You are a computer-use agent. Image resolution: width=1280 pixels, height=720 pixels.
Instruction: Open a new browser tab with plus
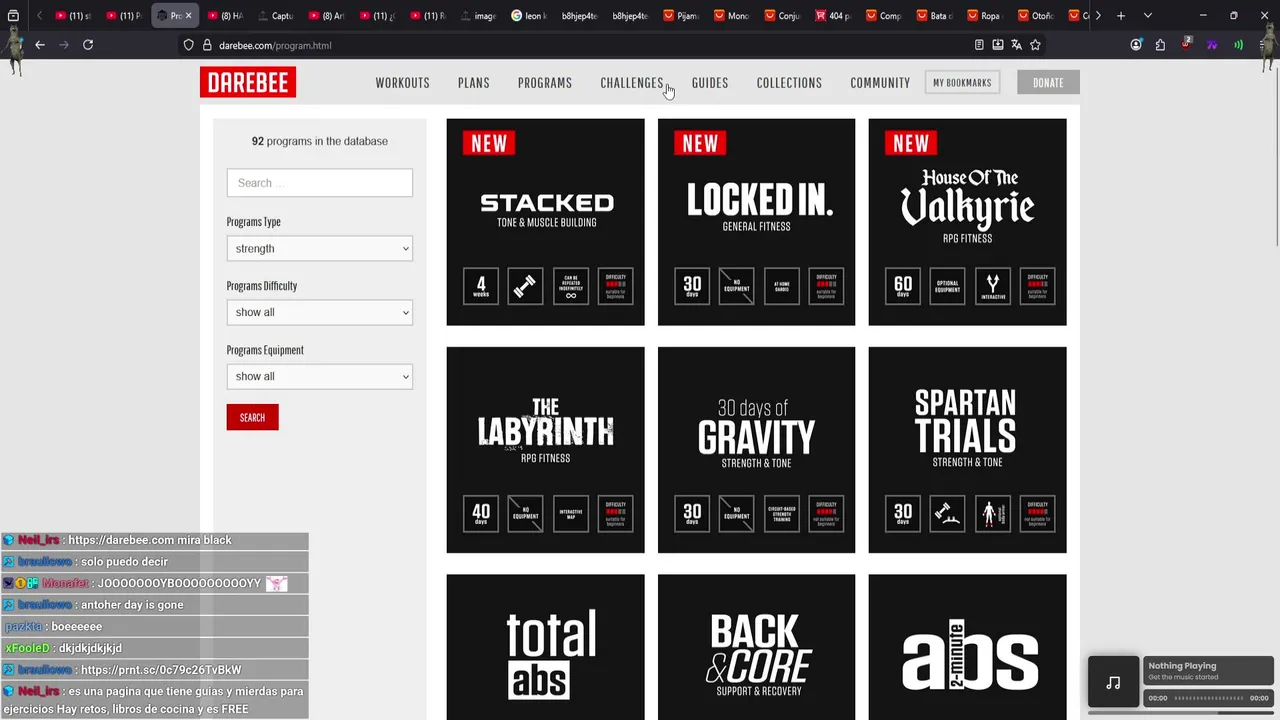pyautogui.click(x=1121, y=16)
